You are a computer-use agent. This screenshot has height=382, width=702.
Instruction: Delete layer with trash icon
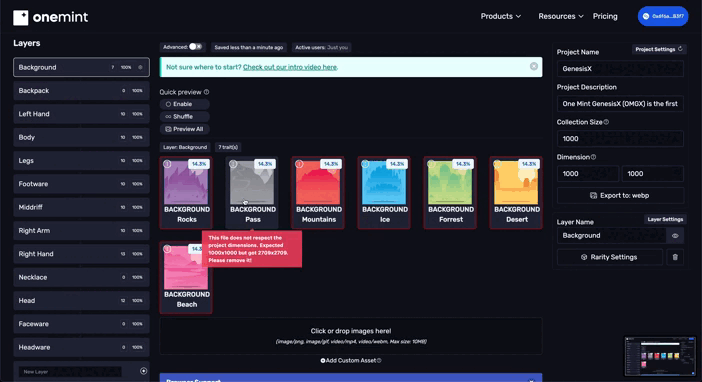tap(675, 257)
